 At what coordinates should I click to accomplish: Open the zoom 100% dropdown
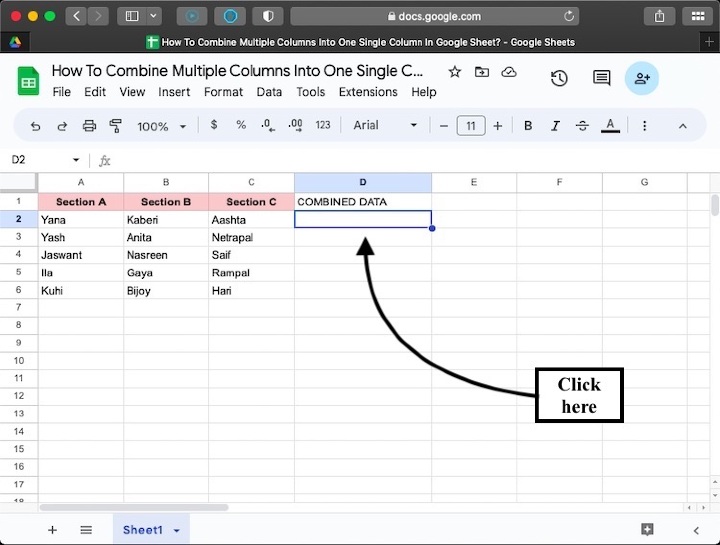(161, 126)
